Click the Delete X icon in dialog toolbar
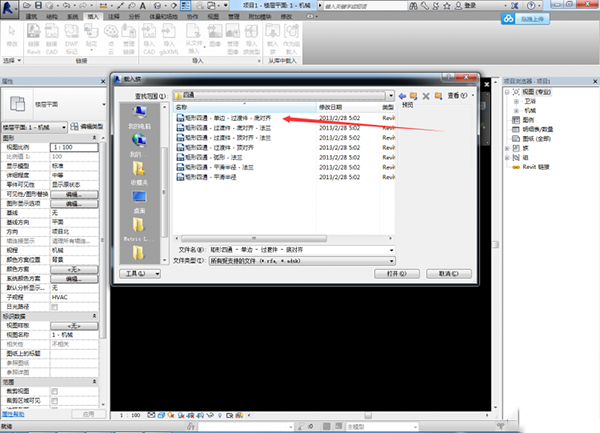600x433 pixels. 426,96
